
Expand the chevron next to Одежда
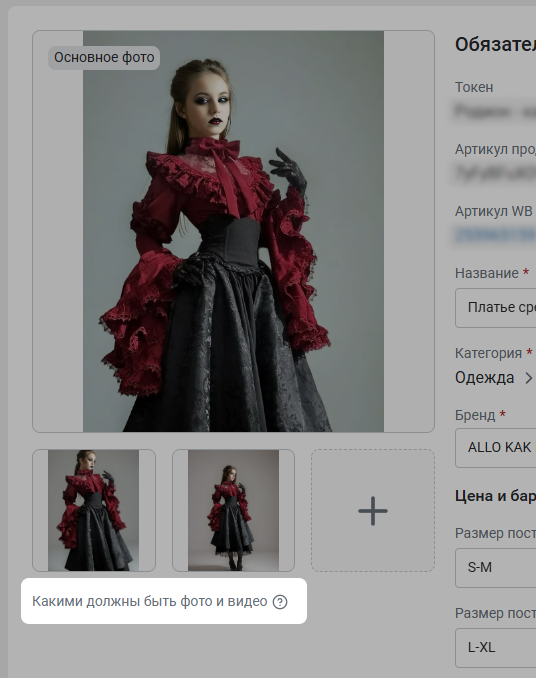tap(528, 378)
